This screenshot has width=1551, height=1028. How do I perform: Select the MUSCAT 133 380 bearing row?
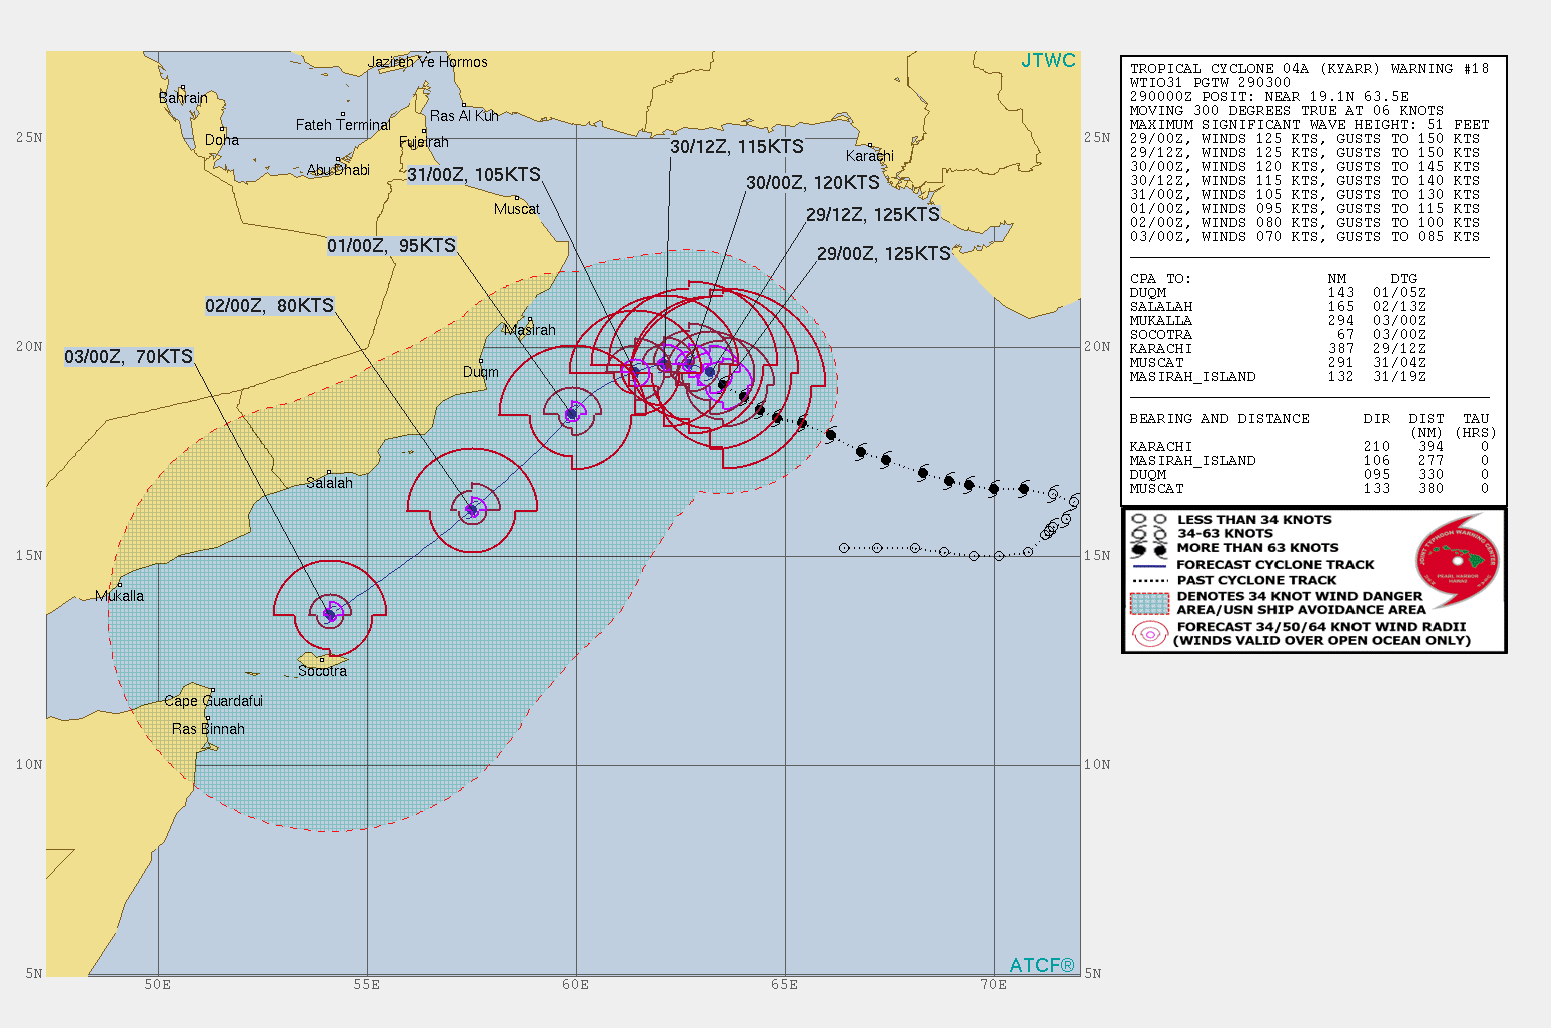[x=1309, y=489]
